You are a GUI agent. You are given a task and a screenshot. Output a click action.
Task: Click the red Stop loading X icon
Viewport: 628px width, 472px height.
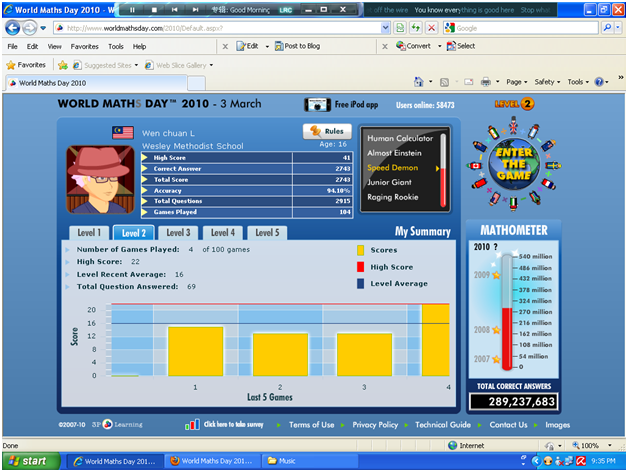tap(431, 28)
